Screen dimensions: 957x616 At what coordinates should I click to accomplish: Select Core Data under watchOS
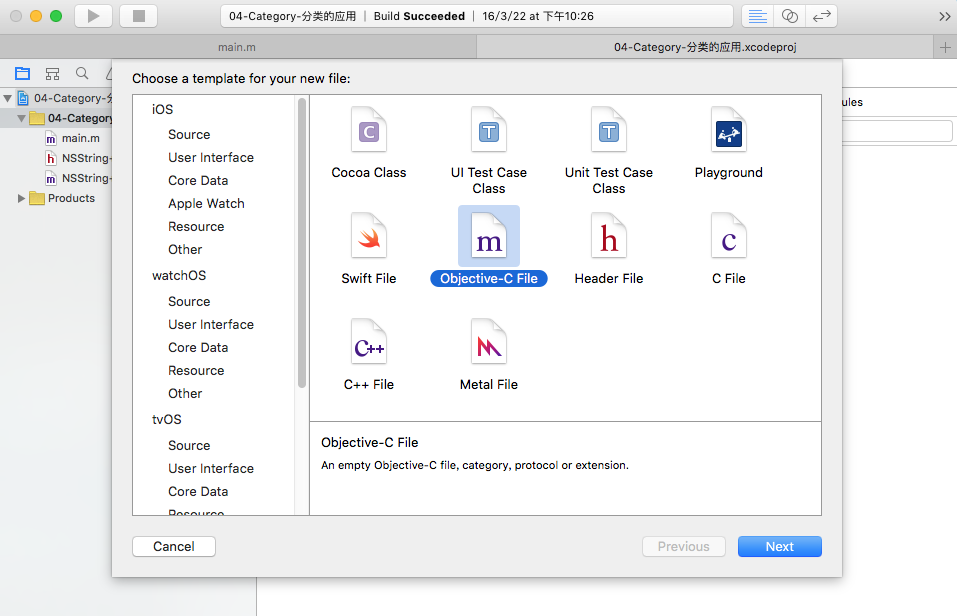[x=198, y=347]
